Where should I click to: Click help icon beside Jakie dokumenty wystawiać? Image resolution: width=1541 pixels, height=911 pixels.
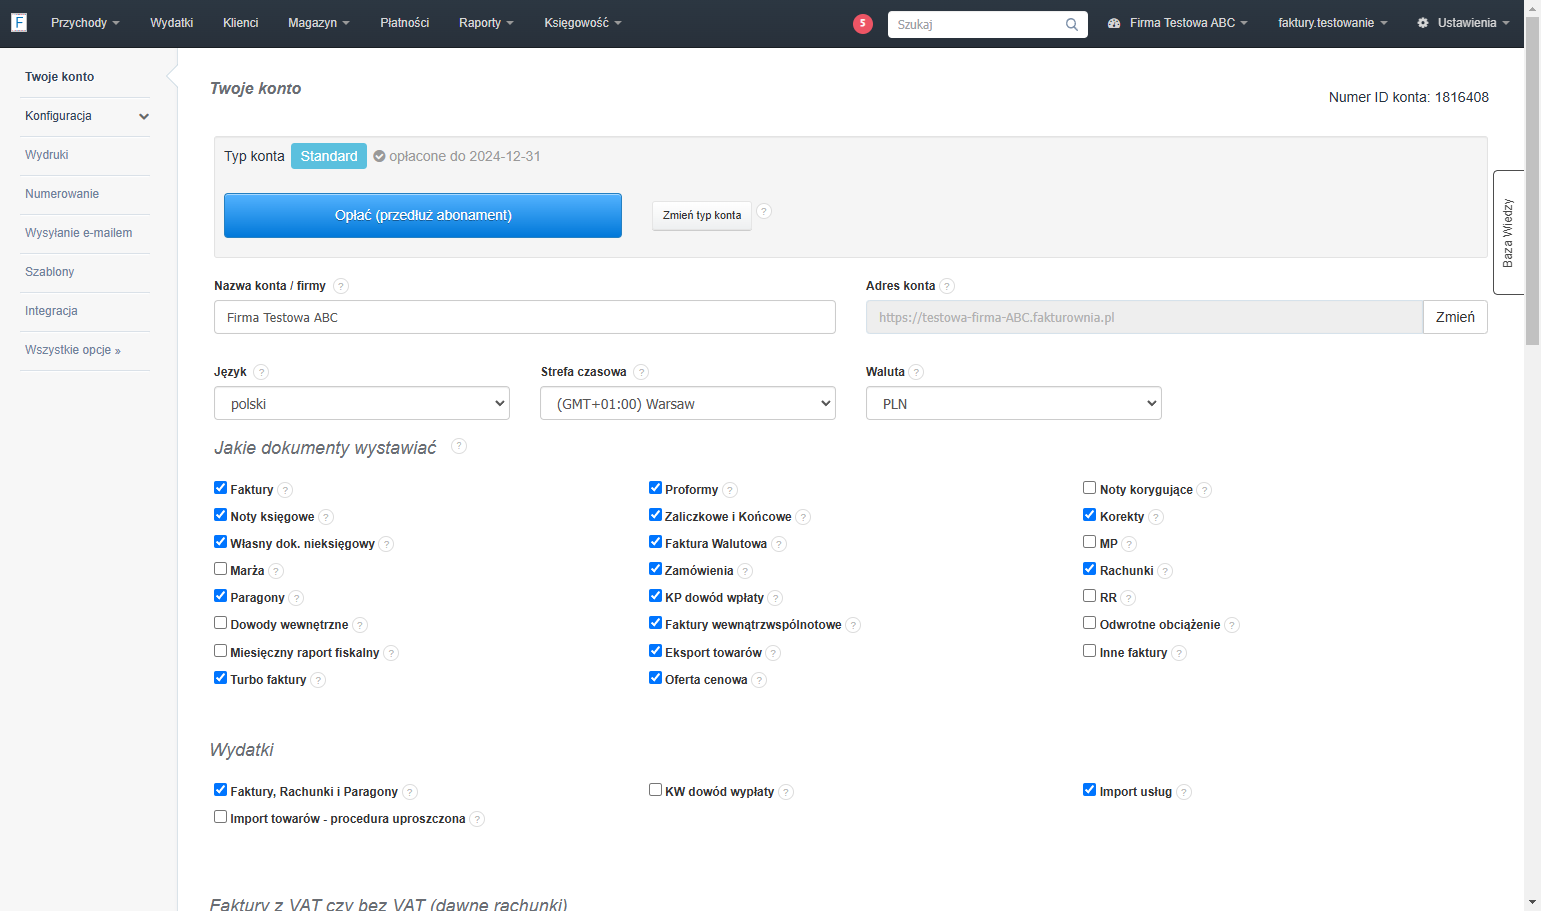point(459,446)
